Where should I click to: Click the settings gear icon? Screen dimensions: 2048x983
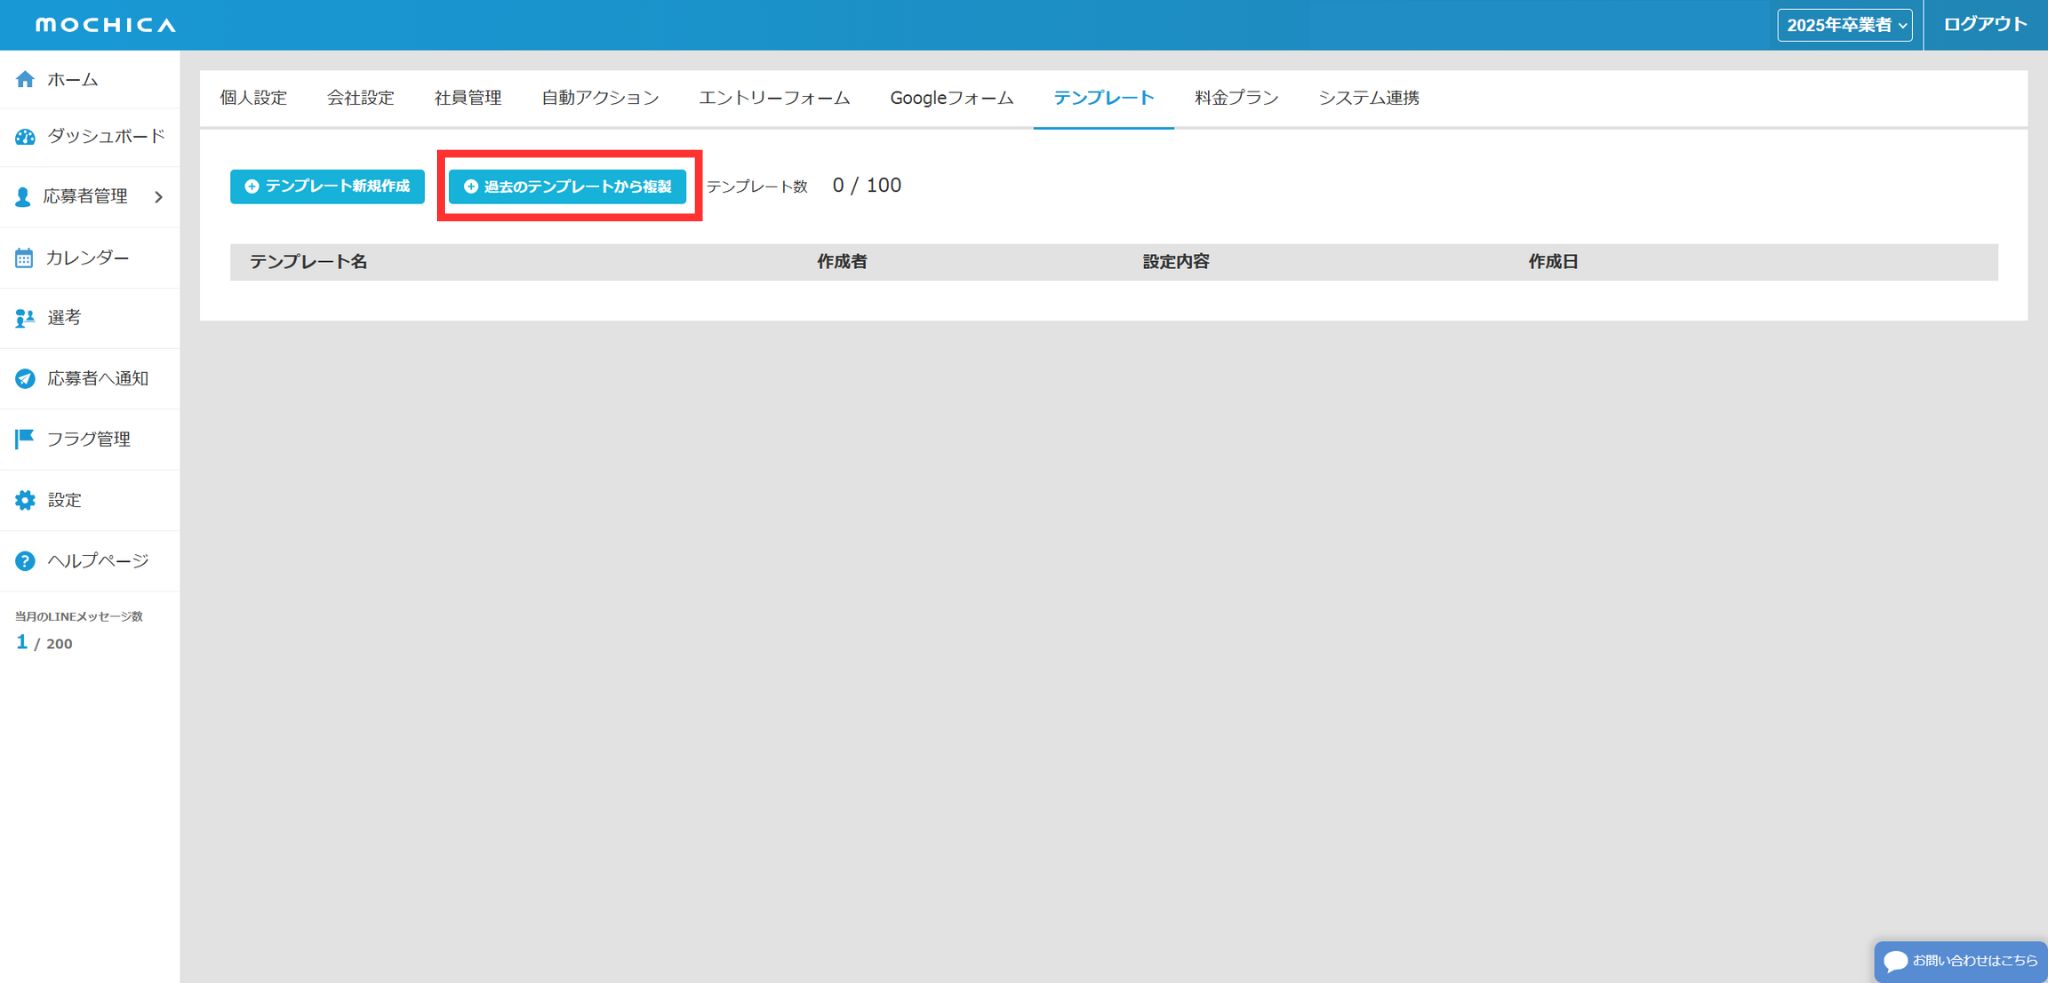pos(25,500)
